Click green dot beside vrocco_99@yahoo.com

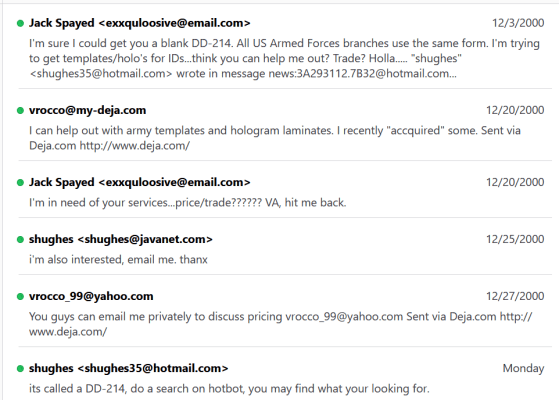tap(20, 297)
